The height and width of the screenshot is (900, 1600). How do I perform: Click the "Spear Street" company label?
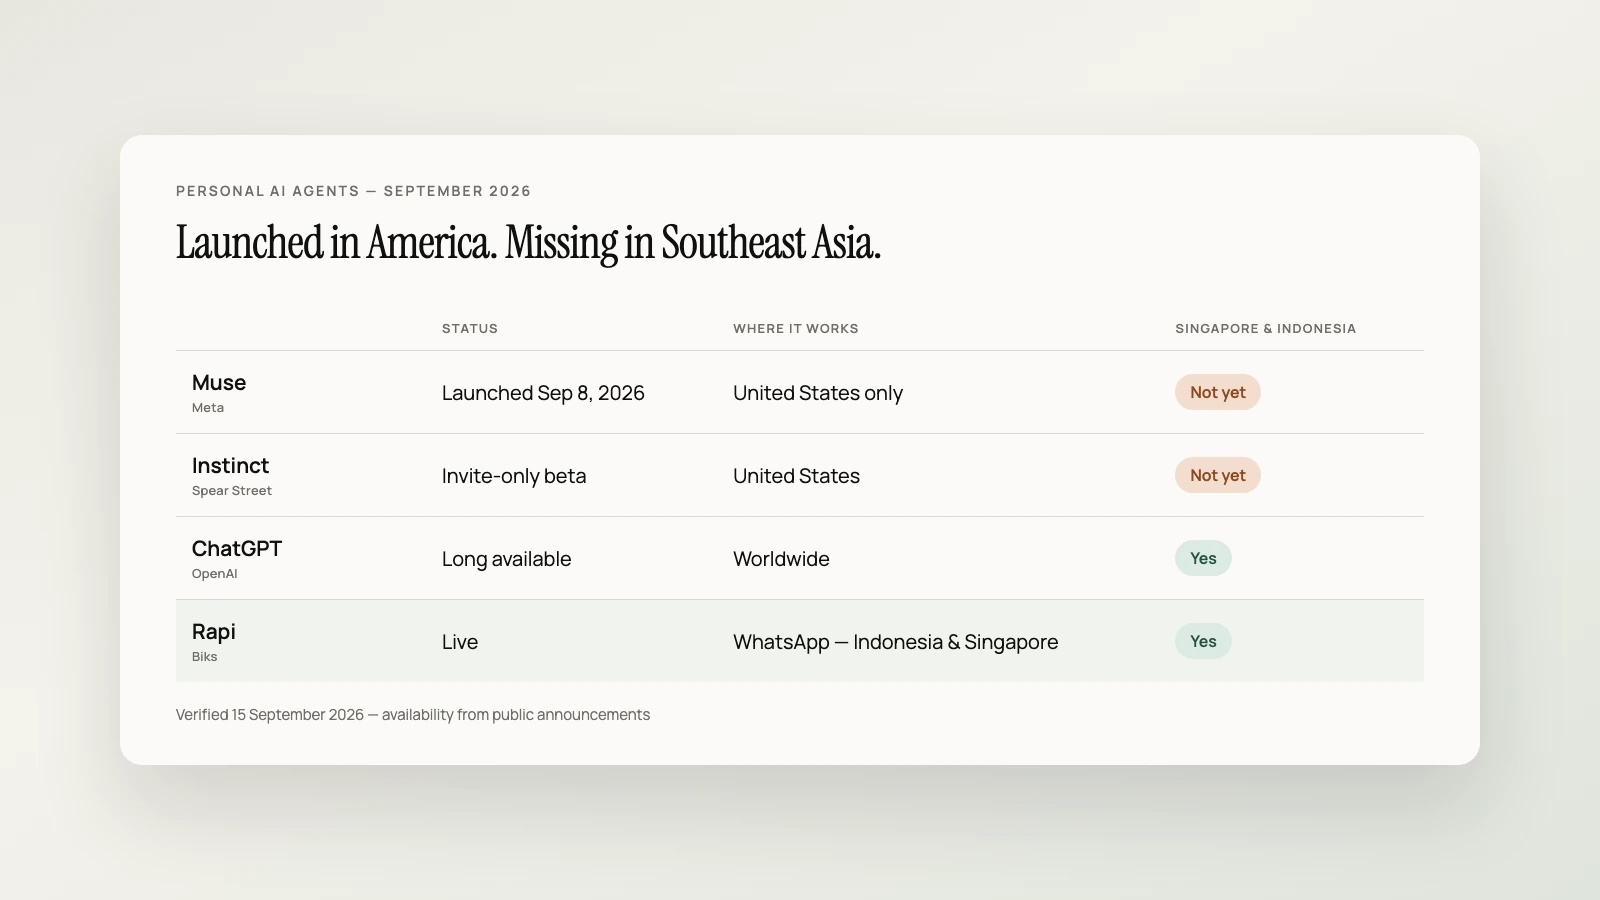point(232,491)
